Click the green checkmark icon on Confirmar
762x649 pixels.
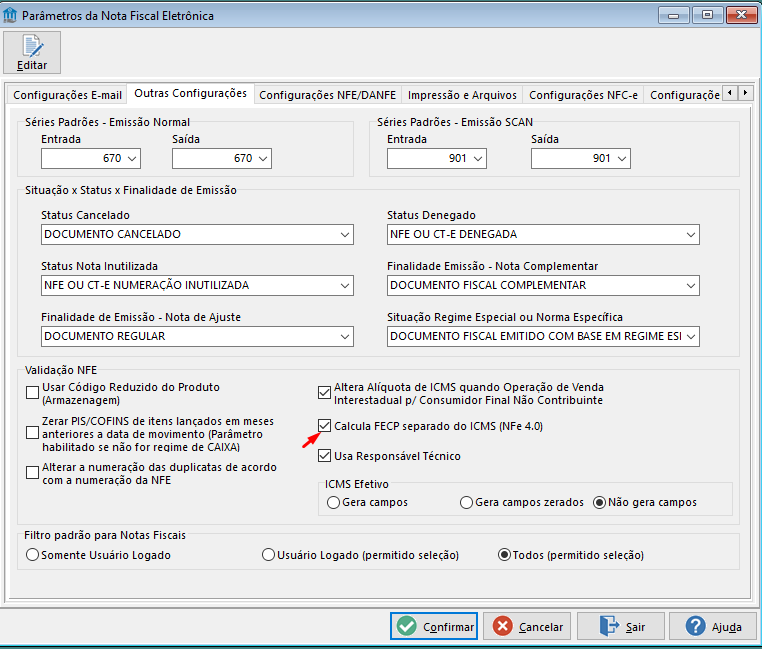pyautogui.click(x=406, y=626)
